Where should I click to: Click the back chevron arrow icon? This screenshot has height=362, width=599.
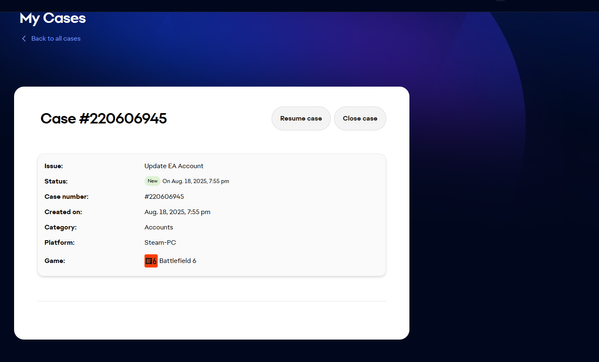click(24, 39)
